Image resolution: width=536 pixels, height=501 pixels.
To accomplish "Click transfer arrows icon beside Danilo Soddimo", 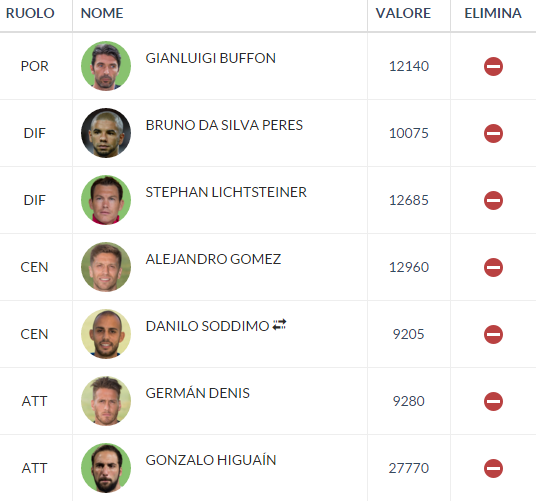I will pos(279,325).
